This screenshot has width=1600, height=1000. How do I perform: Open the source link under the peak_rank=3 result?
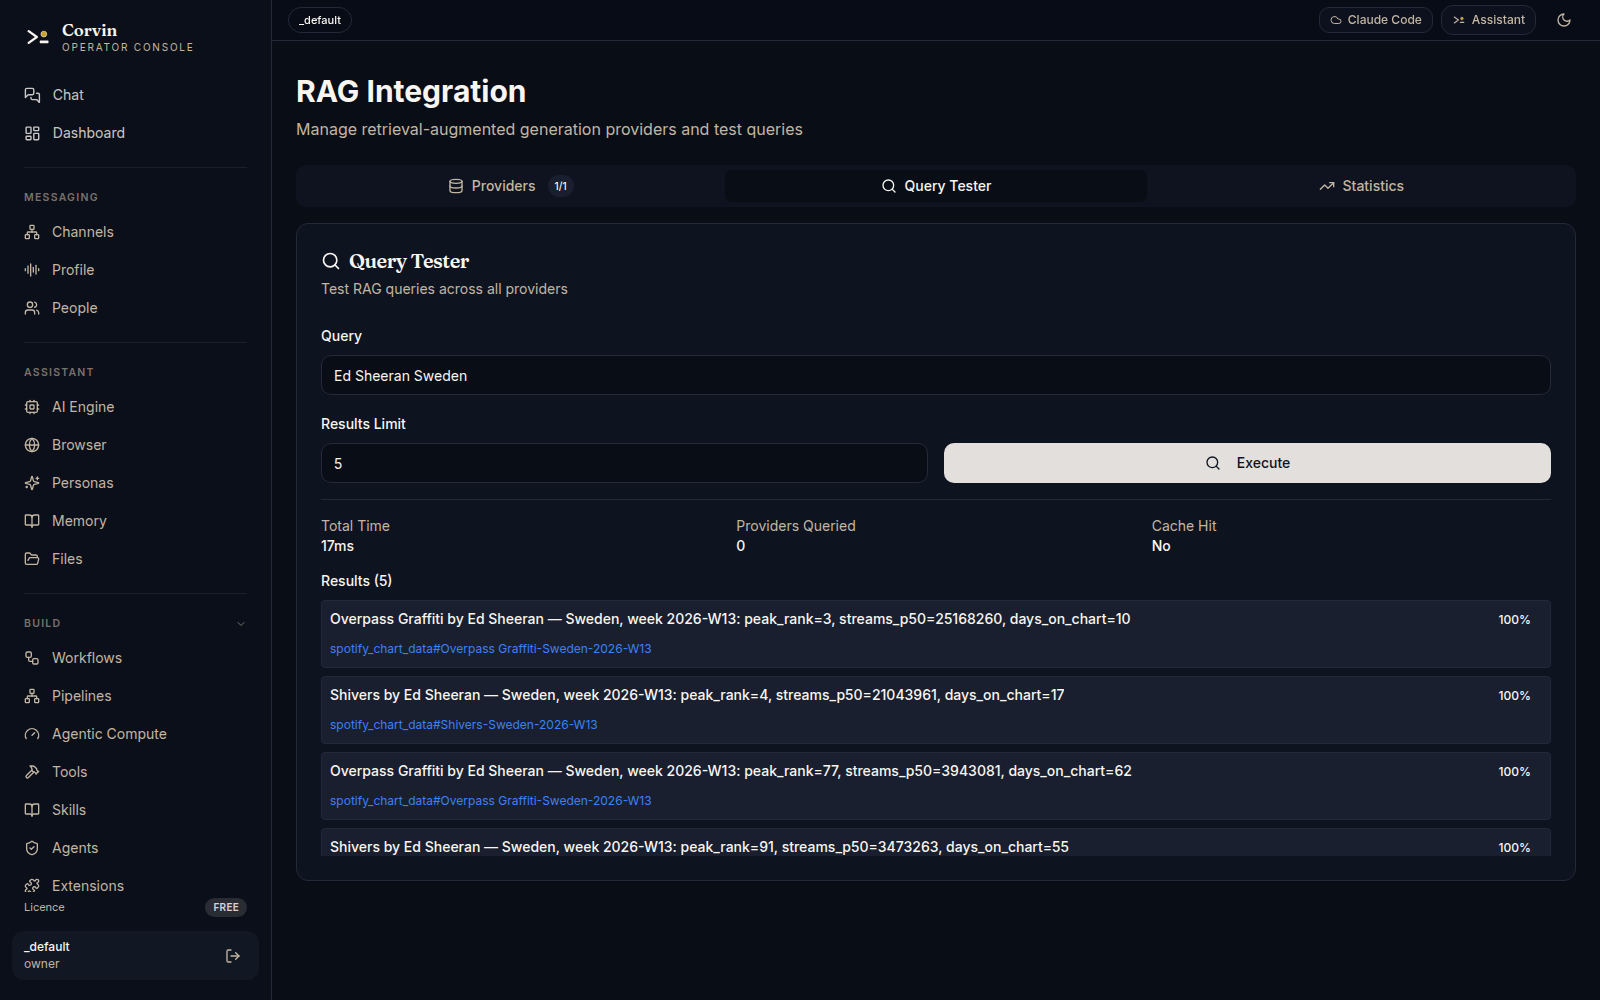491,649
